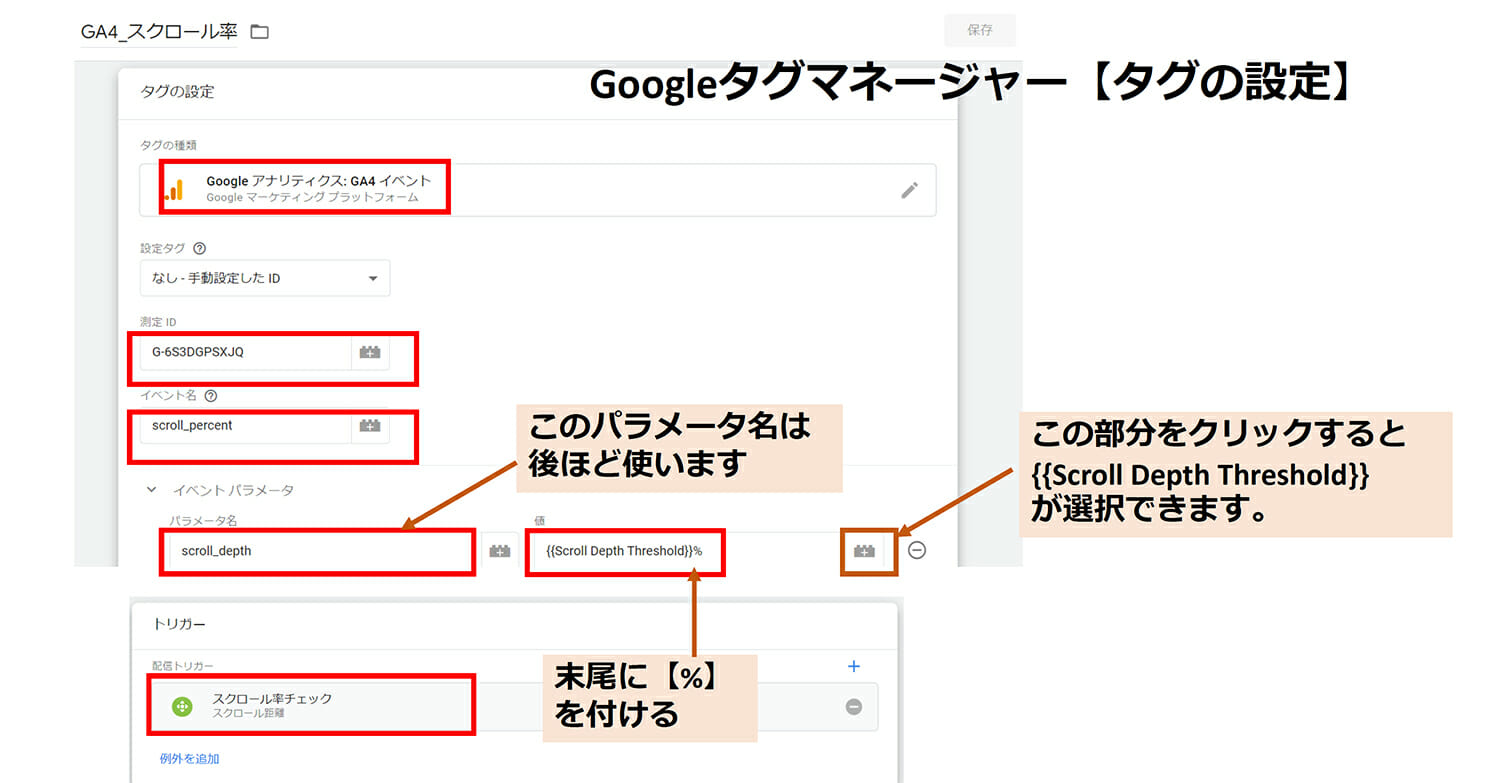Remove the スクロール率チェック trigger with minus icon

click(853, 706)
